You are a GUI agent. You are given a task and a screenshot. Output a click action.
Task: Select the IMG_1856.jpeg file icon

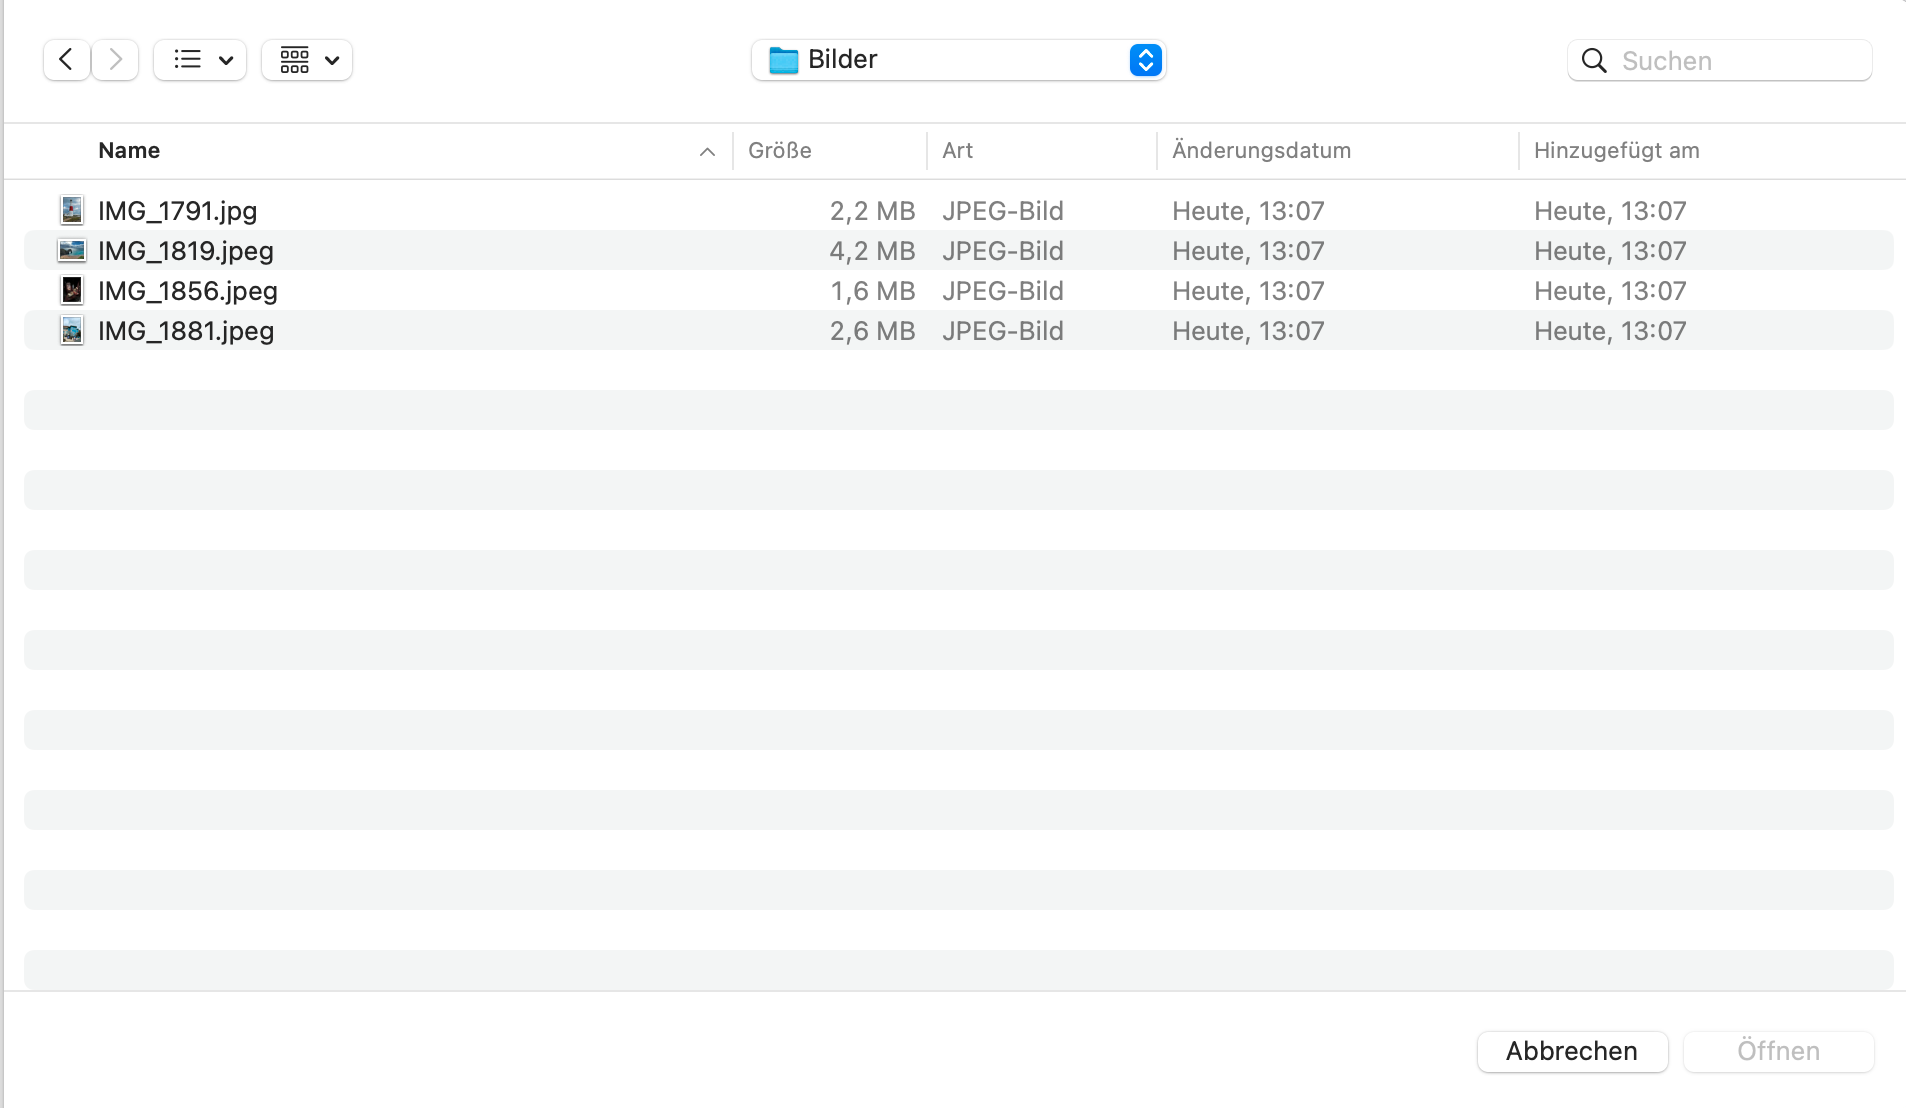click(x=72, y=290)
